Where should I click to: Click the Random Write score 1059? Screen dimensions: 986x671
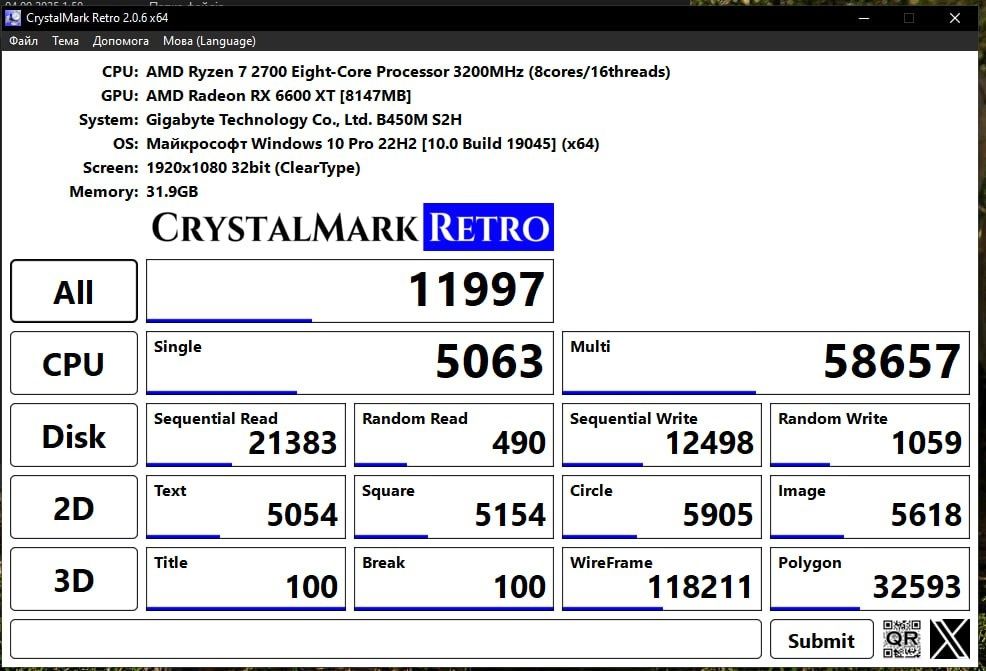coord(870,435)
